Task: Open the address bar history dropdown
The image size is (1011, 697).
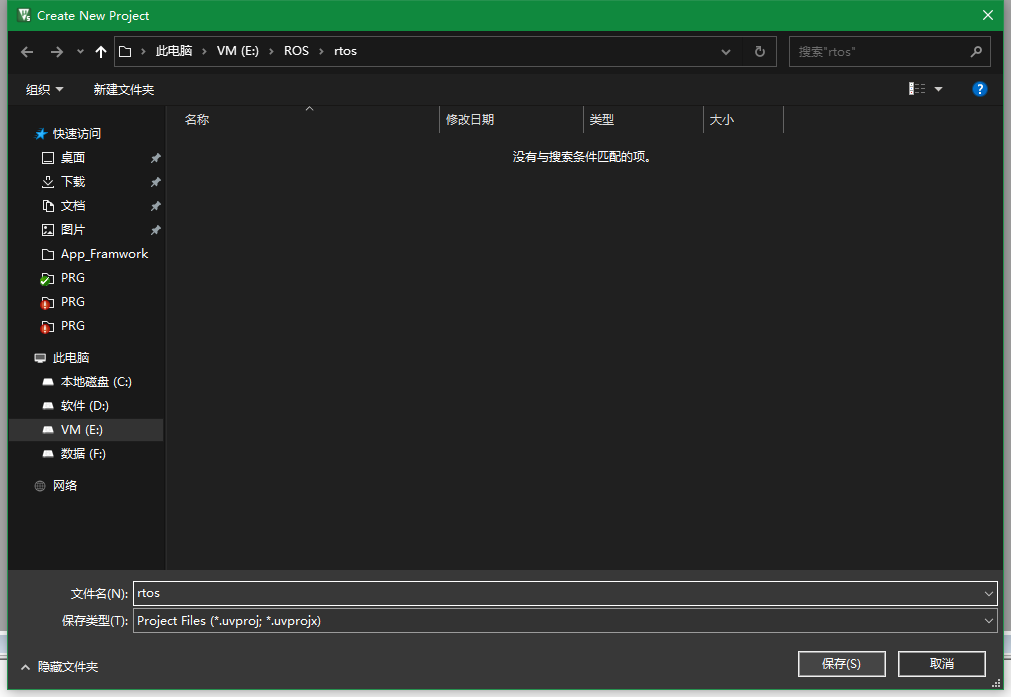Action: tap(726, 52)
